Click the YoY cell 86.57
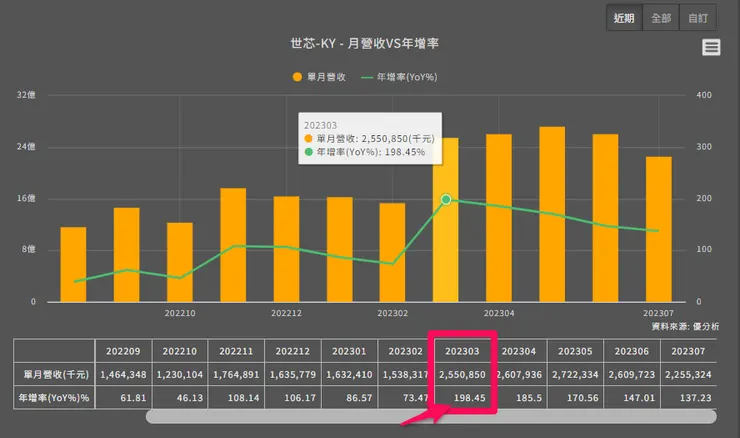The image size is (740, 438). [x=349, y=397]
